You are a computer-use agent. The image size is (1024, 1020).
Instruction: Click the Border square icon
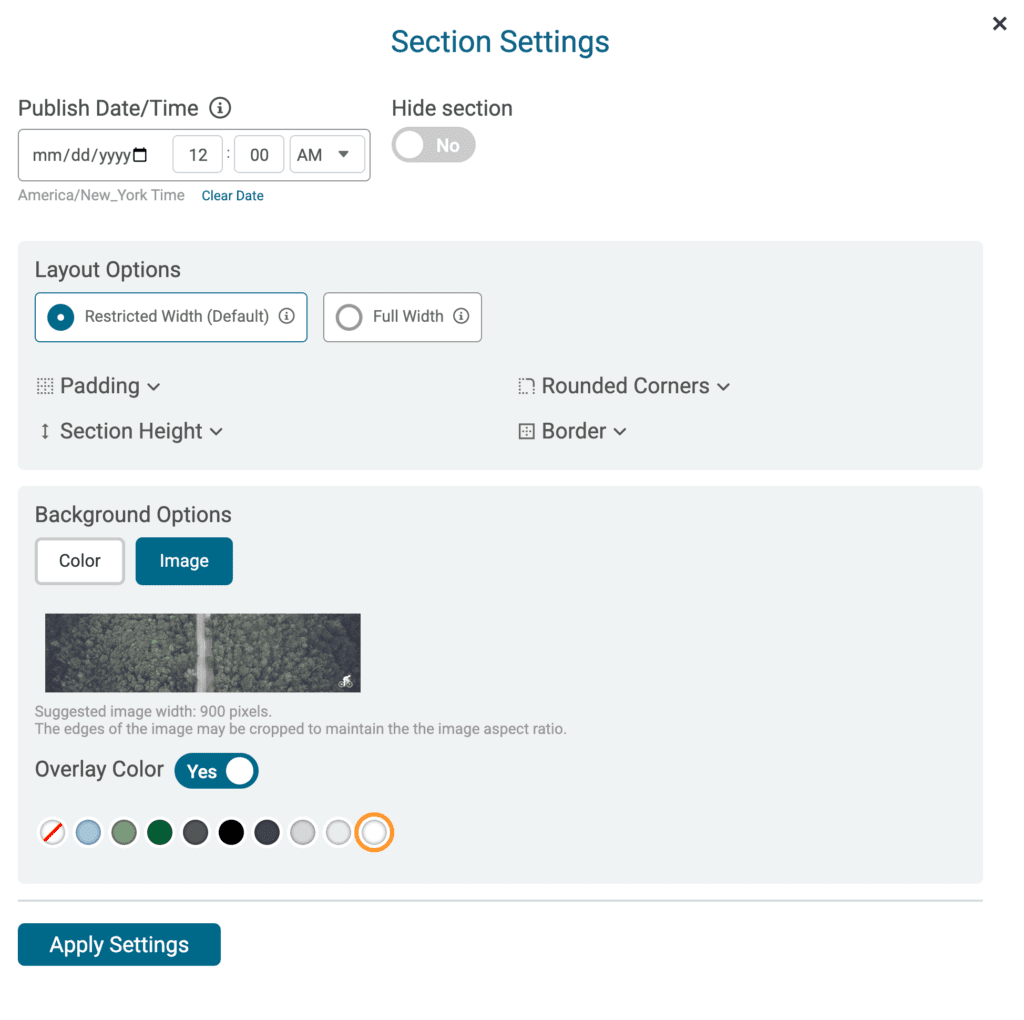pyautogui.click(x=526, y=431)
